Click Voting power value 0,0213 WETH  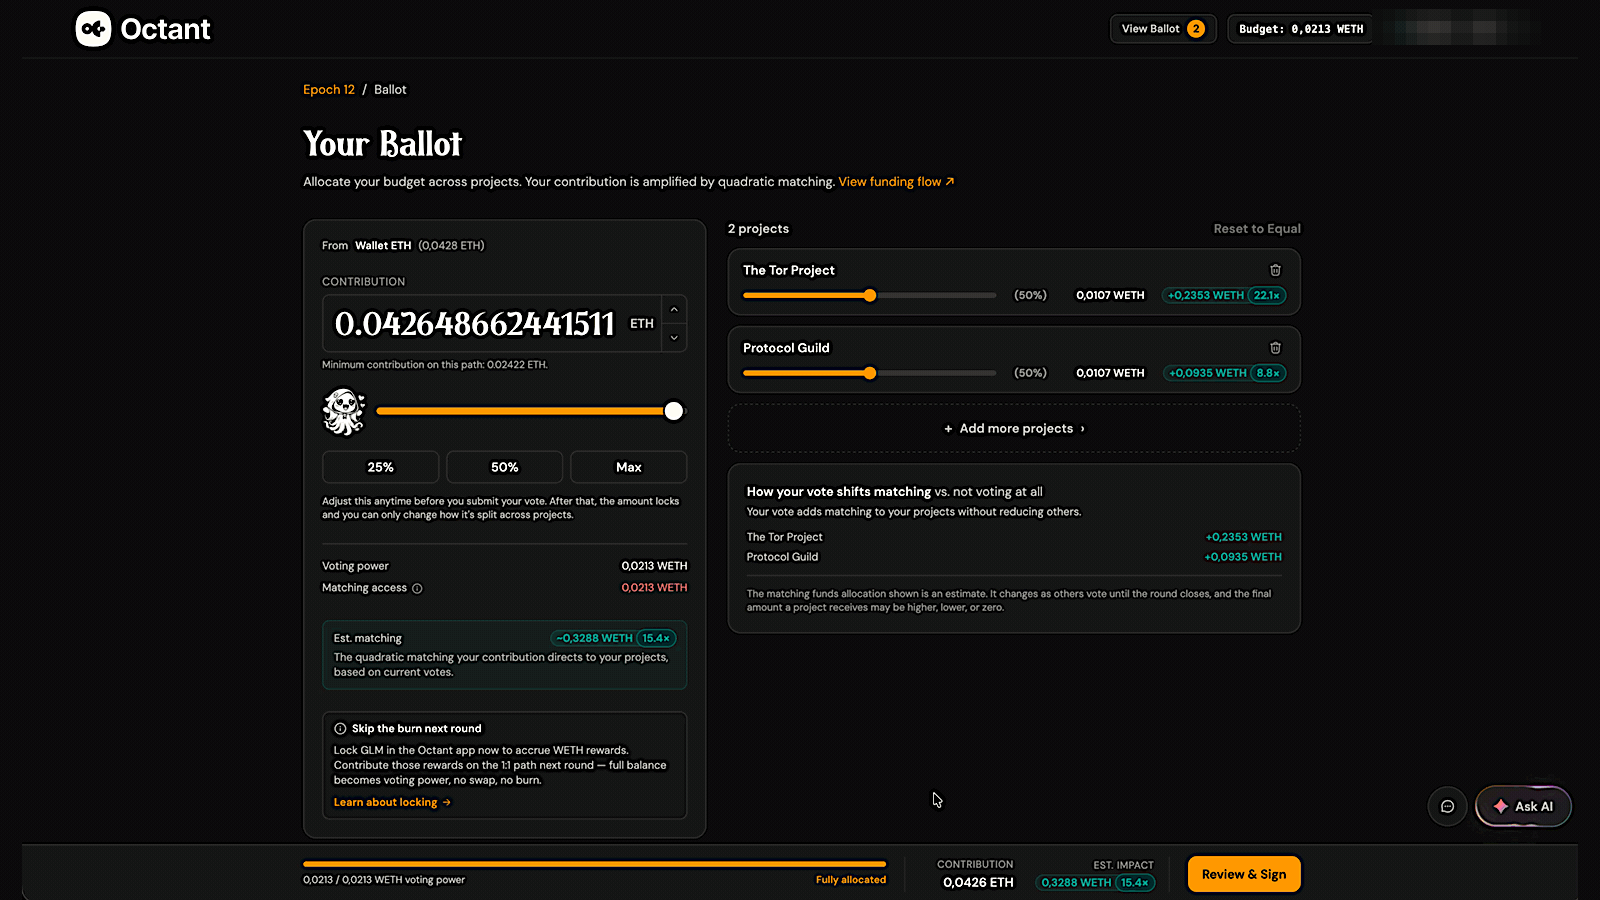[x=654, y=566]
